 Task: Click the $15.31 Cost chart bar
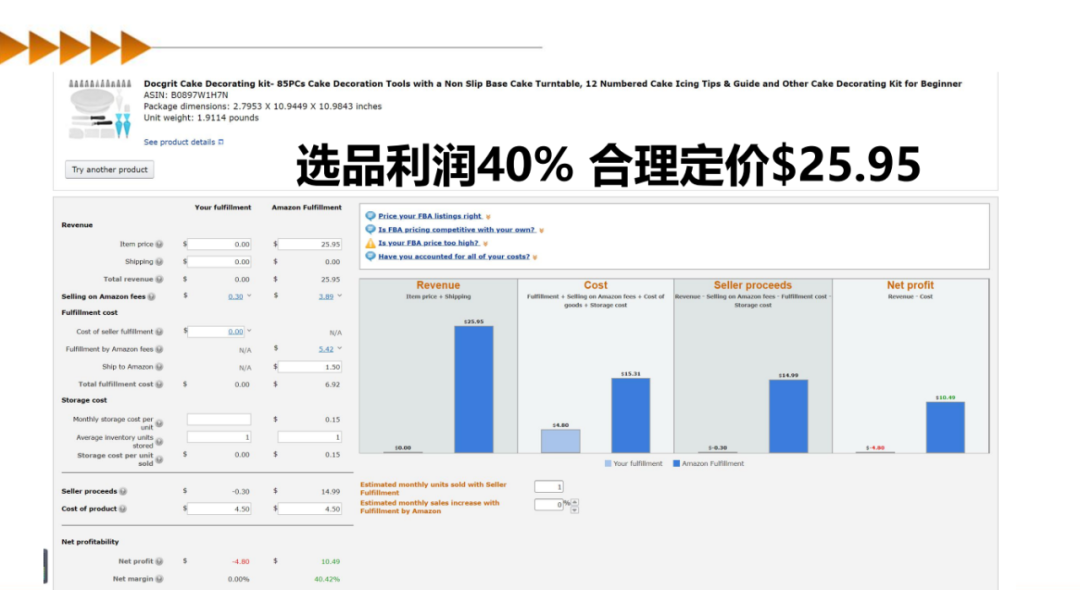pyautogui.click(x=631, y=415)
